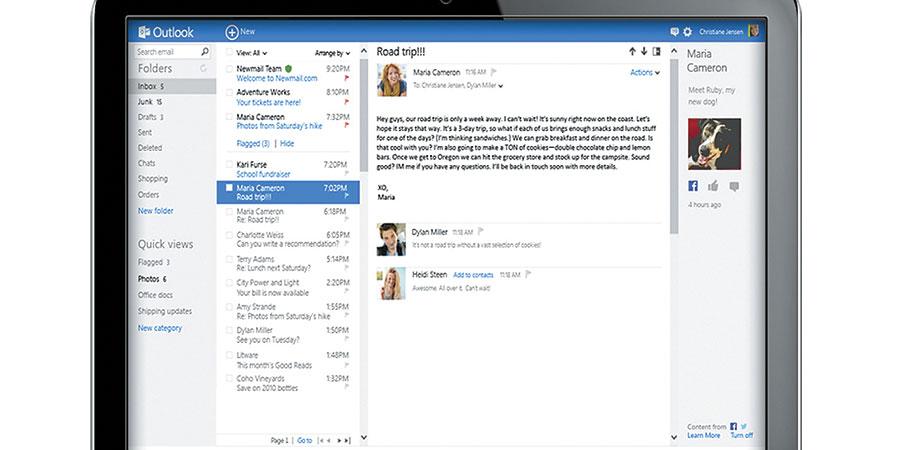Open the messaging chat icon in header

[674, 32]
